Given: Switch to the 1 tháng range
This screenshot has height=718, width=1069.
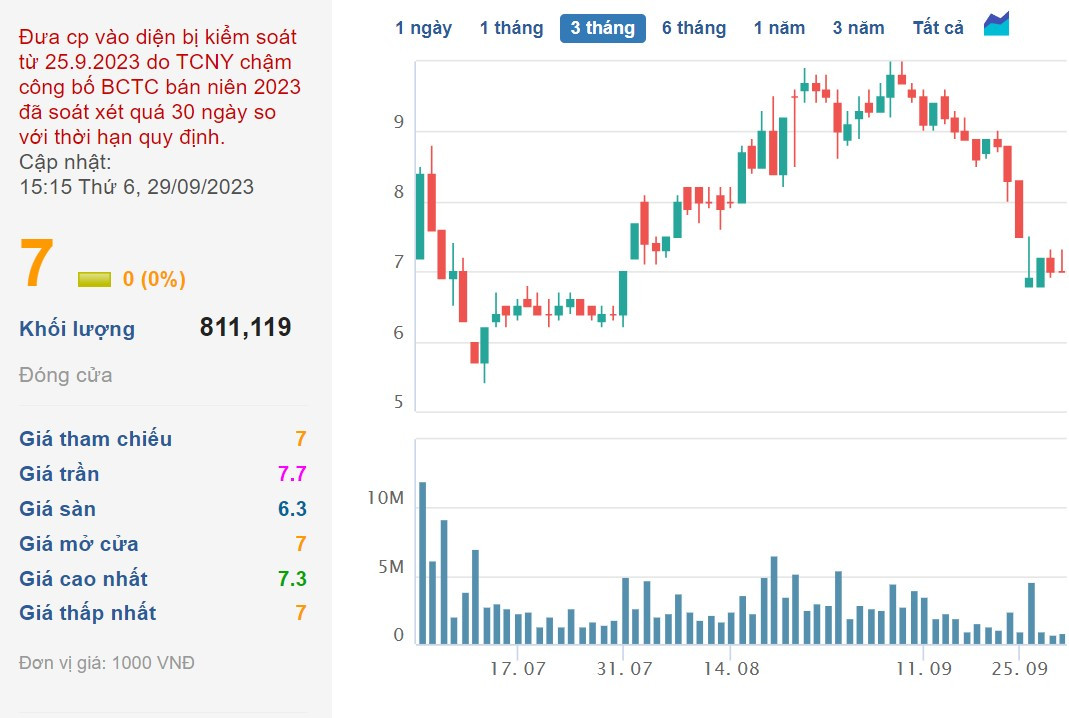Looking at the screenshot, I should pos(511,28).
